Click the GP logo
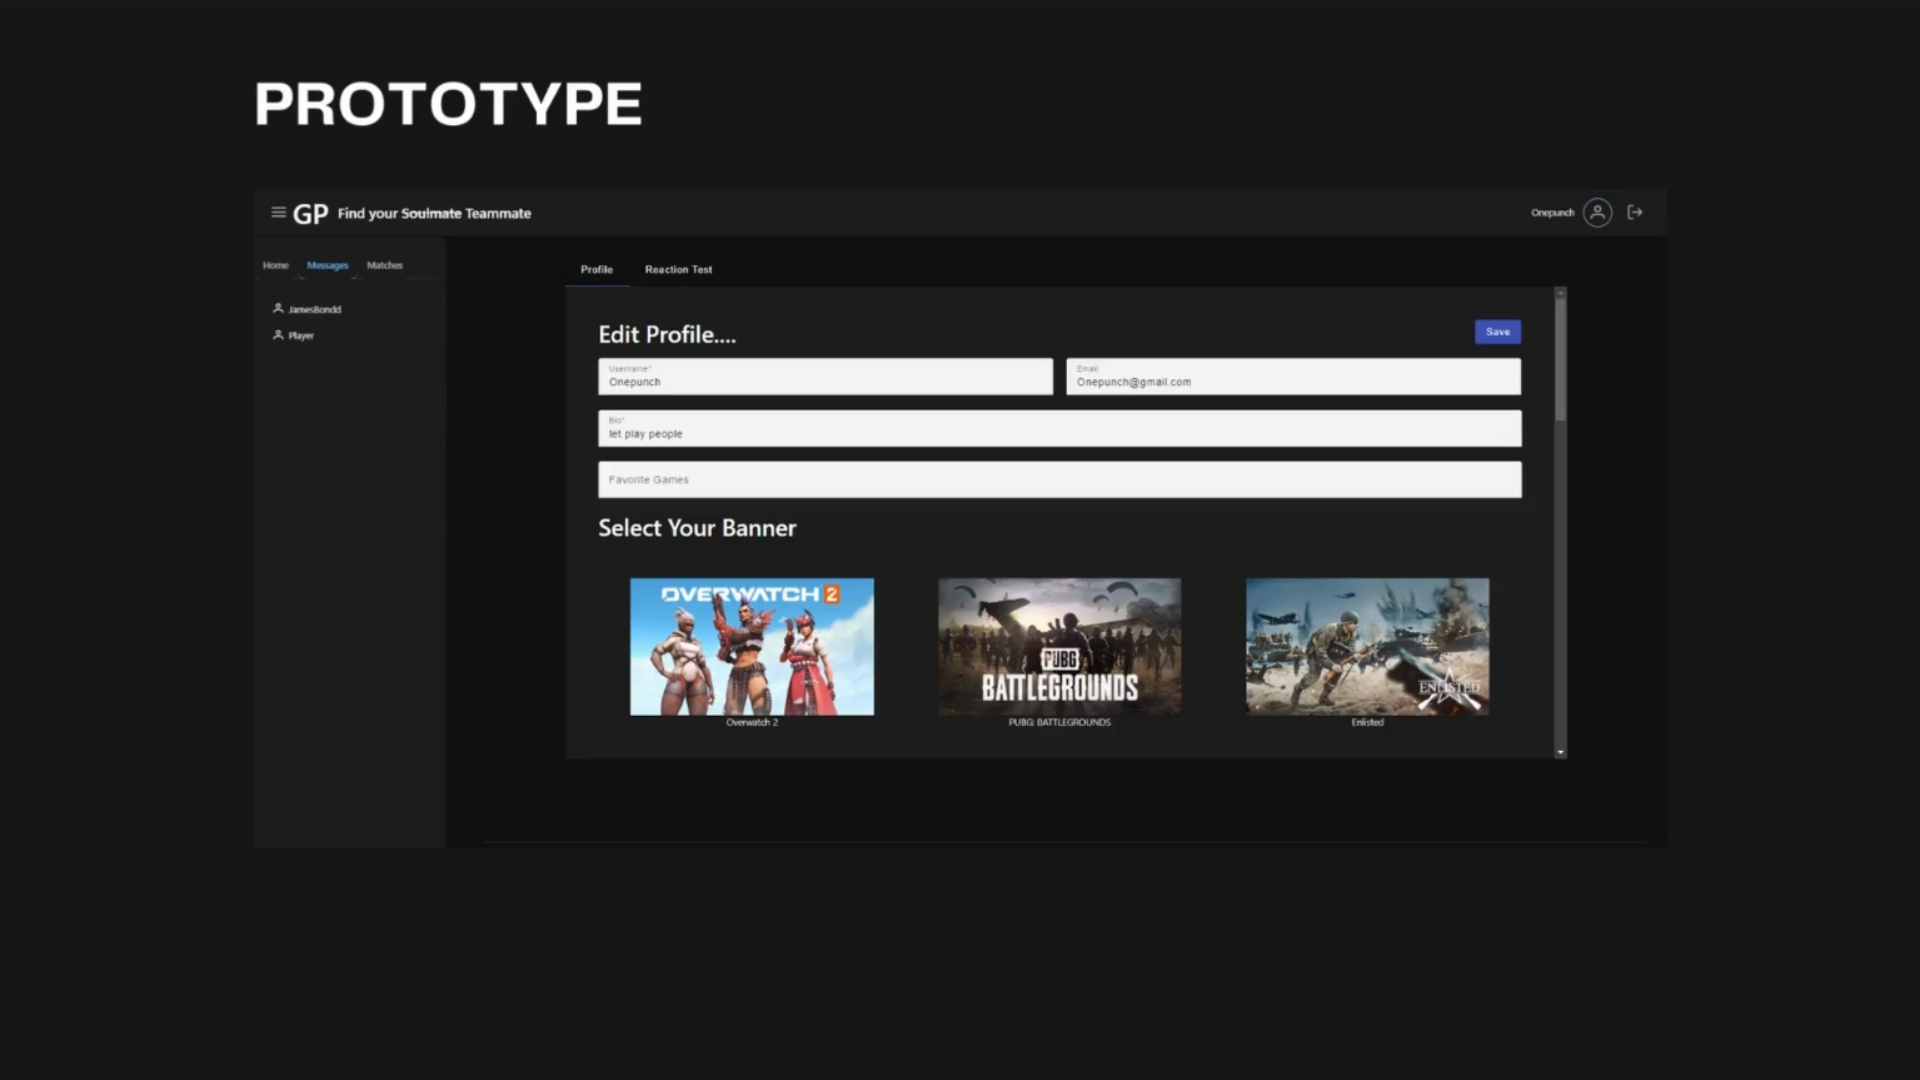This screenshot has height=1080, width=1920. tap(310, 214)
